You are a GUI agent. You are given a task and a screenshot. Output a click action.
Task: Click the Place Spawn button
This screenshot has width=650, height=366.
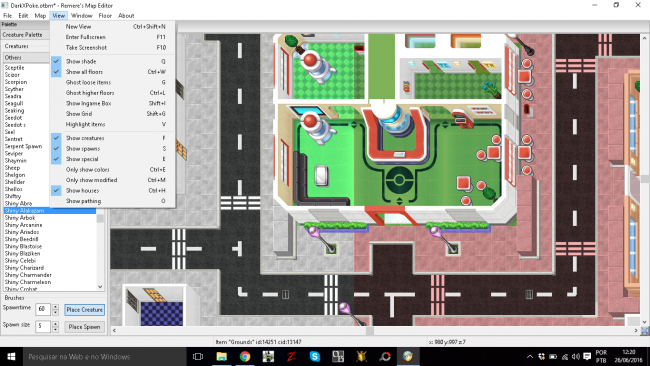click(x=85, y=327)
